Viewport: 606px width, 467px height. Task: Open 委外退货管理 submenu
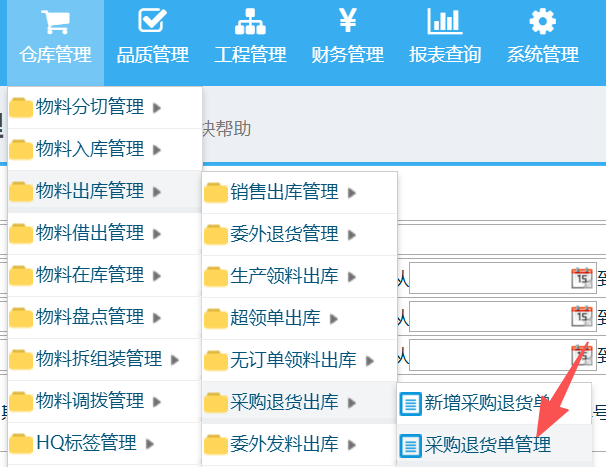(284, 234)
